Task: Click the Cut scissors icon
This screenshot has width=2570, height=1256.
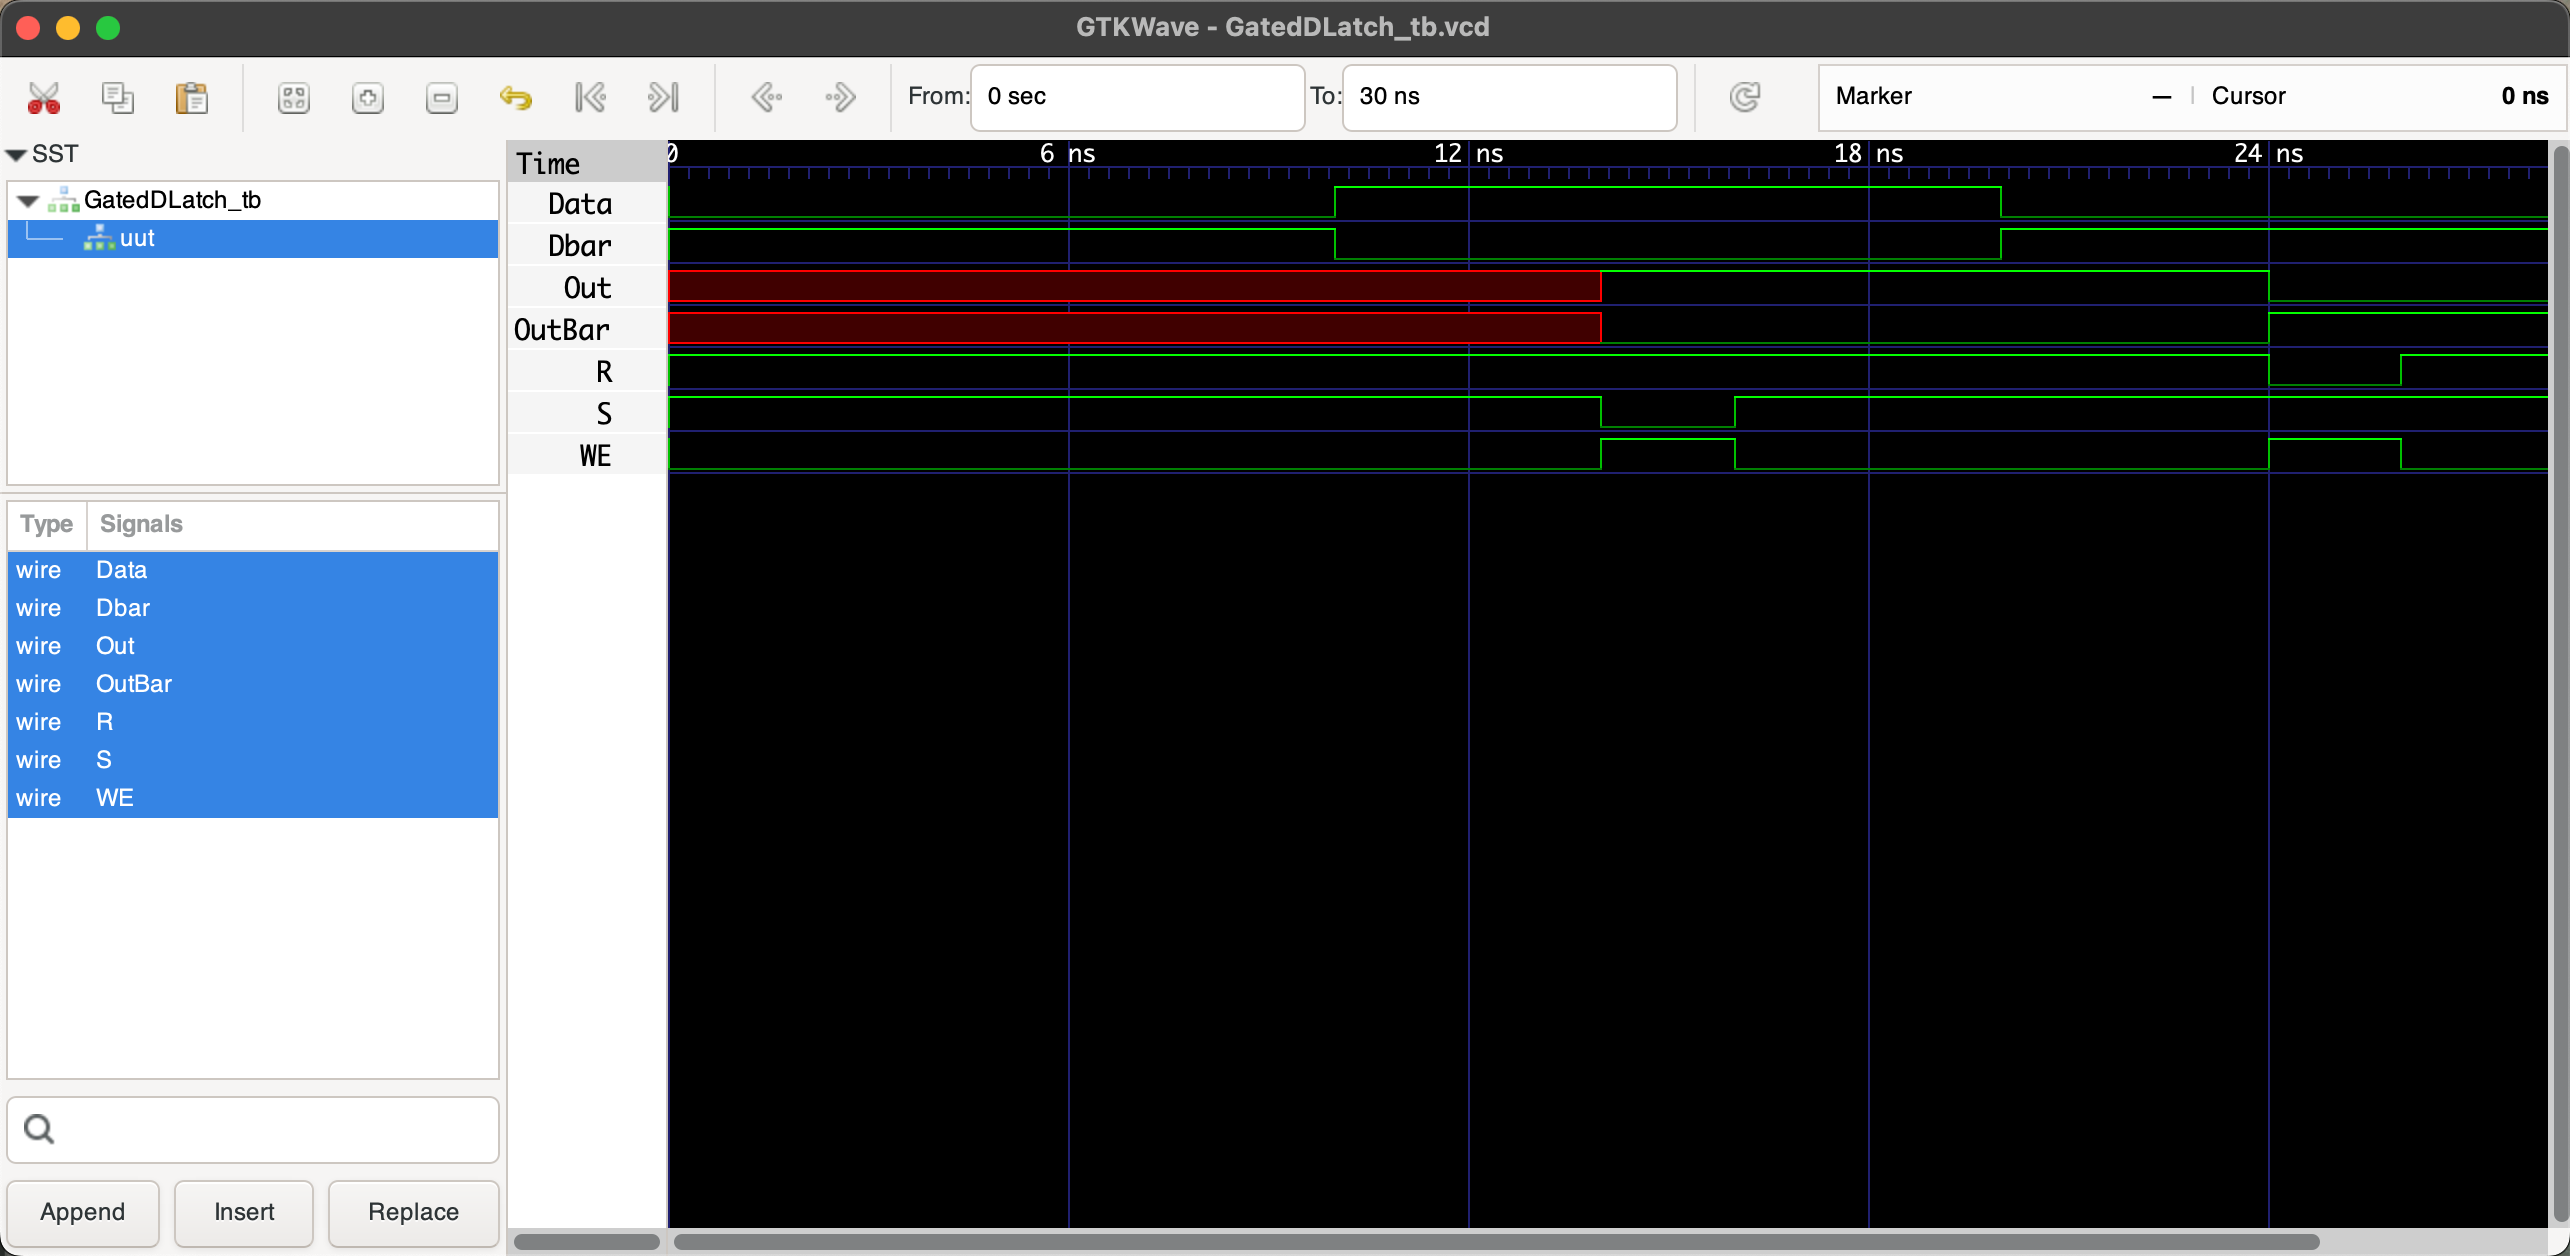Action: point(44,97)
